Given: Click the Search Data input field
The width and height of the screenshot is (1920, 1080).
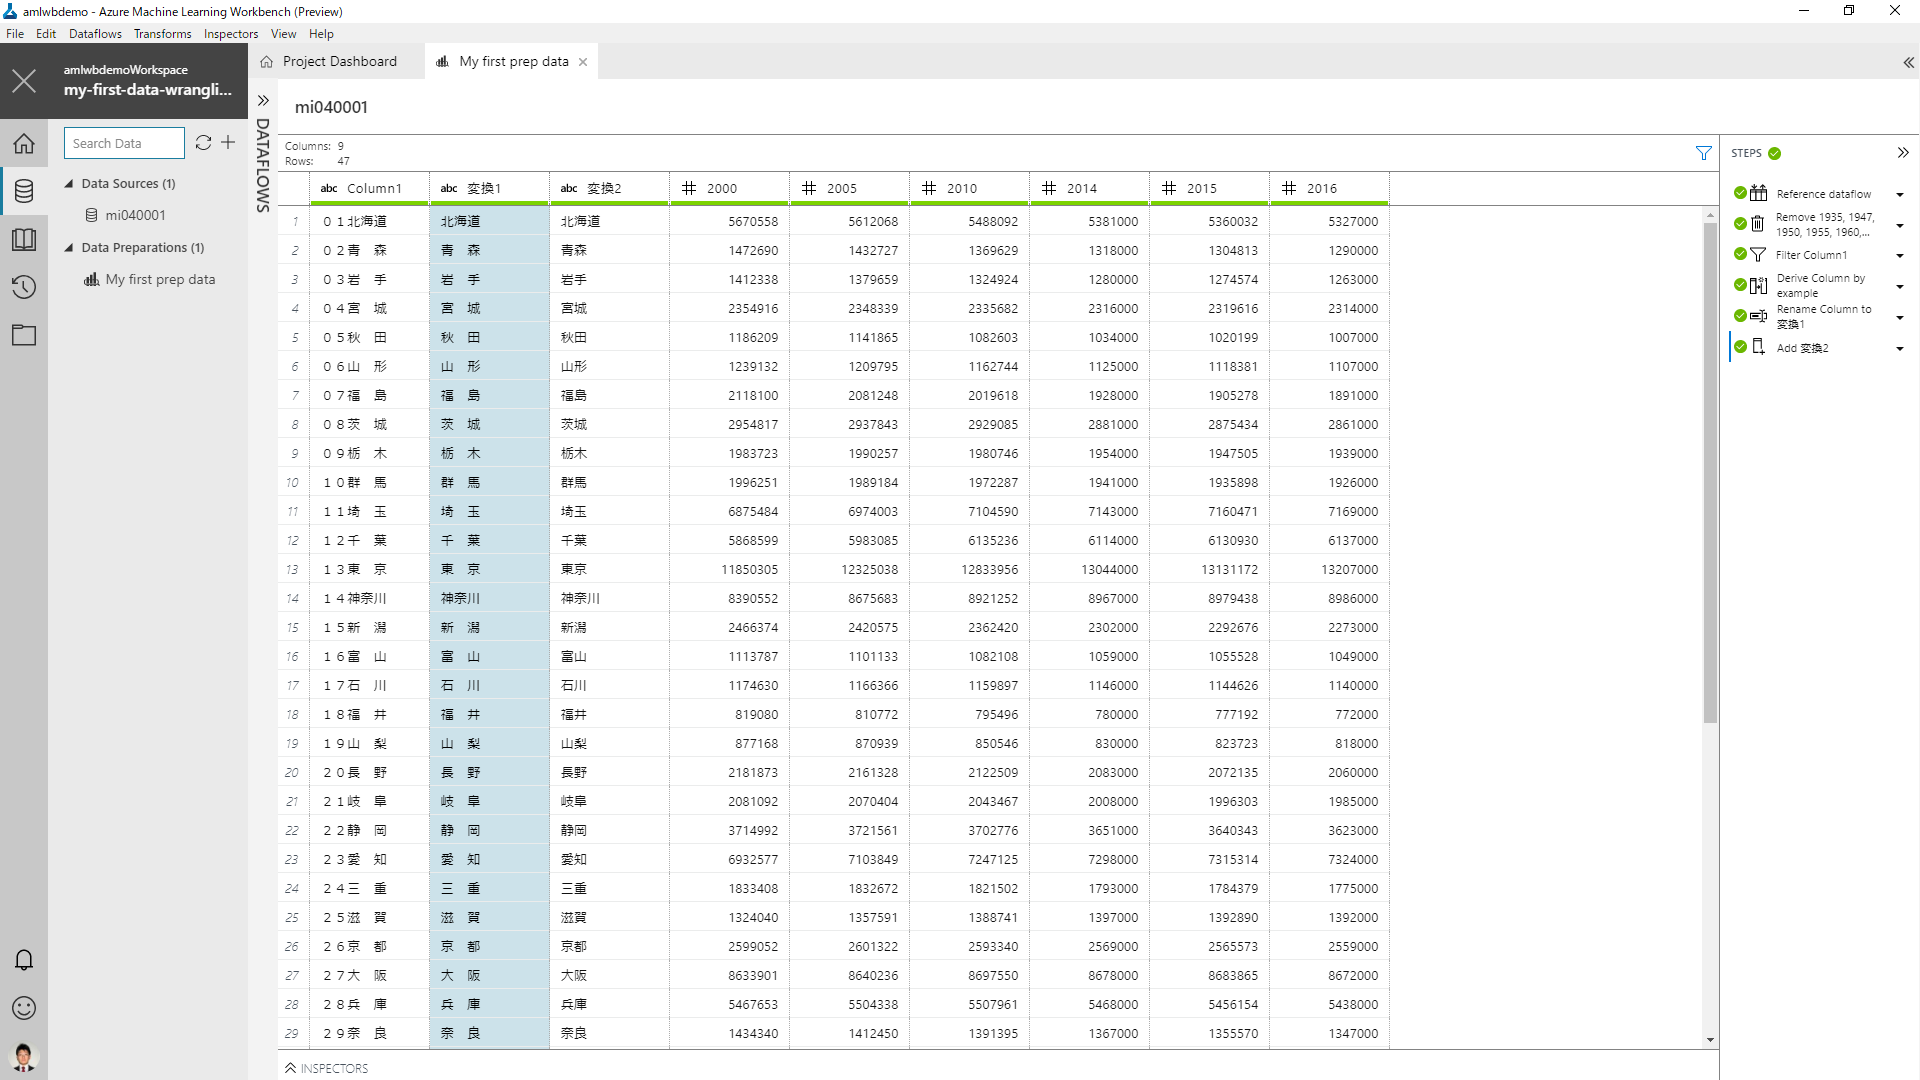Looking at the screenshot, I should [124, 143].
